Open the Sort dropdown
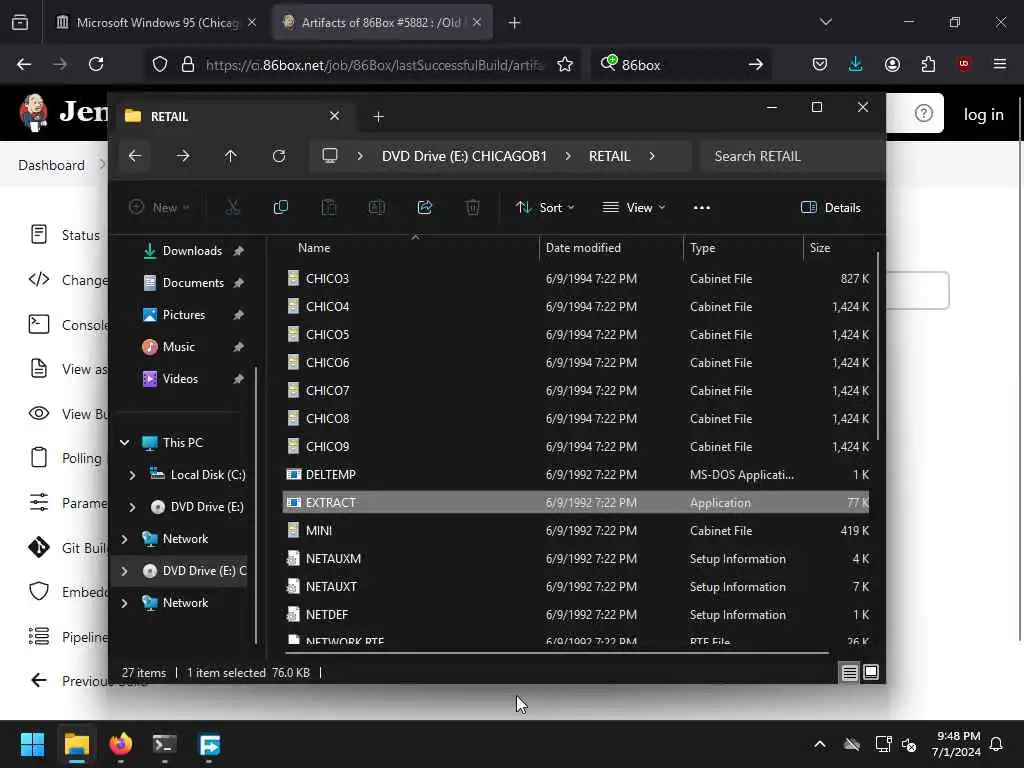The height and width of the screenshot is (768, 1024). click(x=545, y=208)
